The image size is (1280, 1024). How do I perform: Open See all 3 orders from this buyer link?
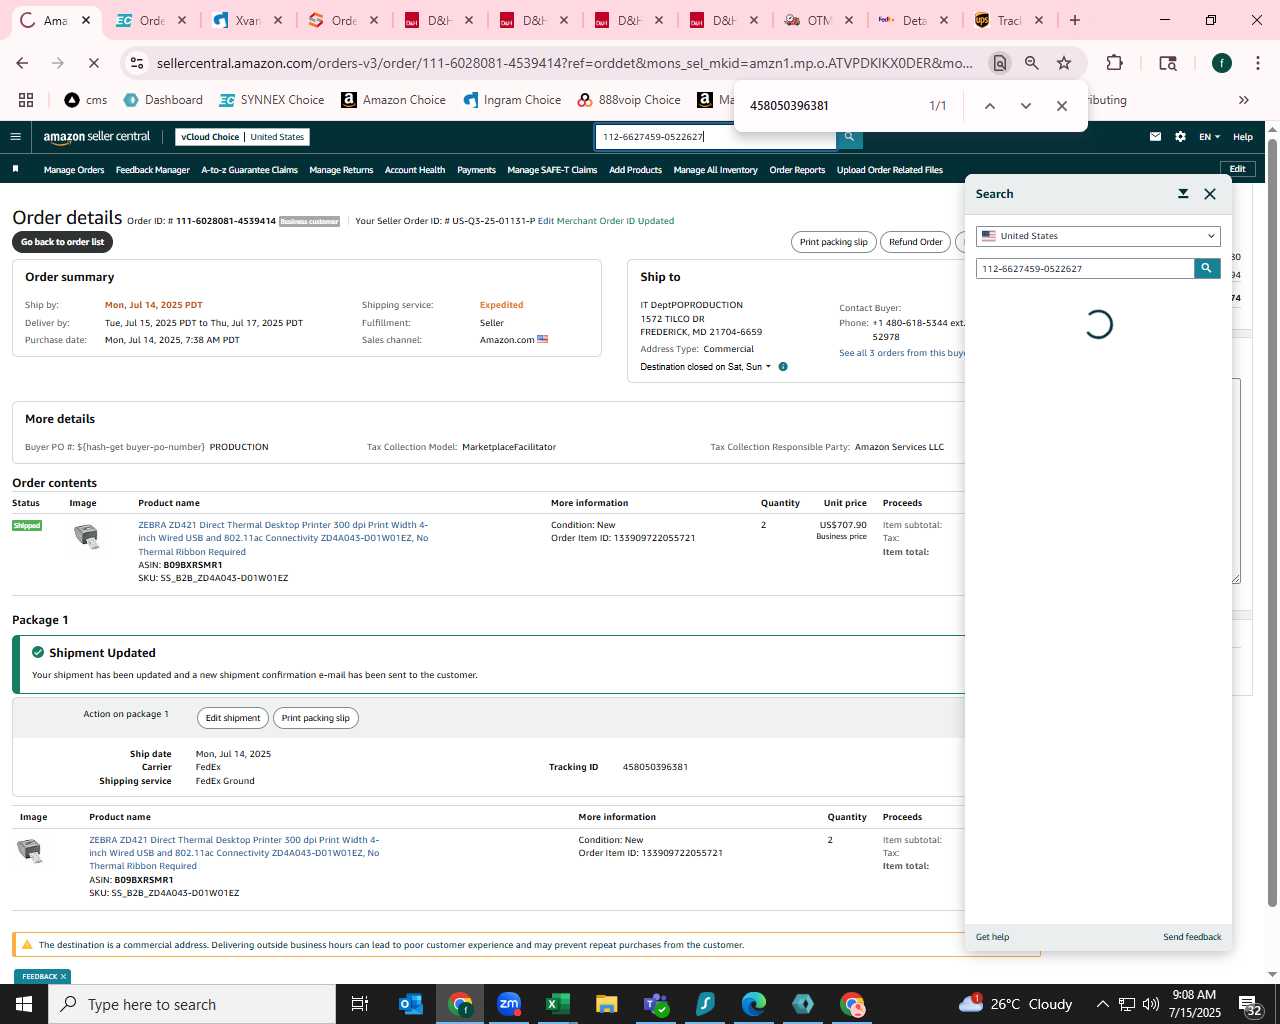pyautogui.click(x=902, y=353)
